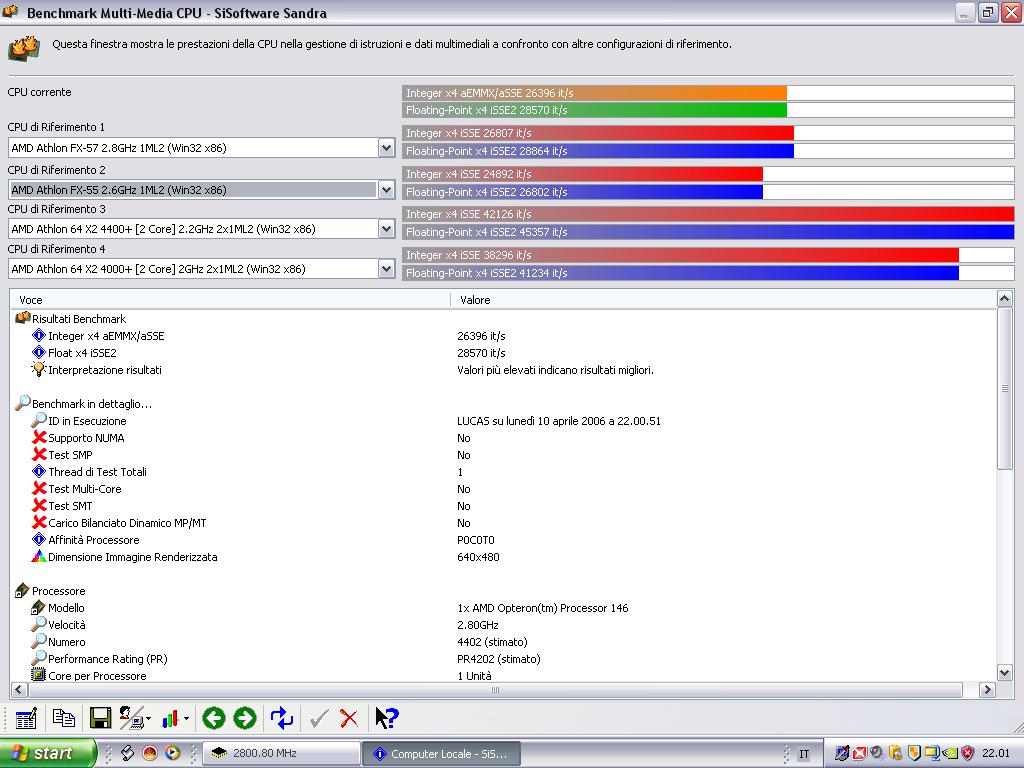Click the horizontal scrollbar right arrow
1024x768 pixels.
tap(987, 689)
